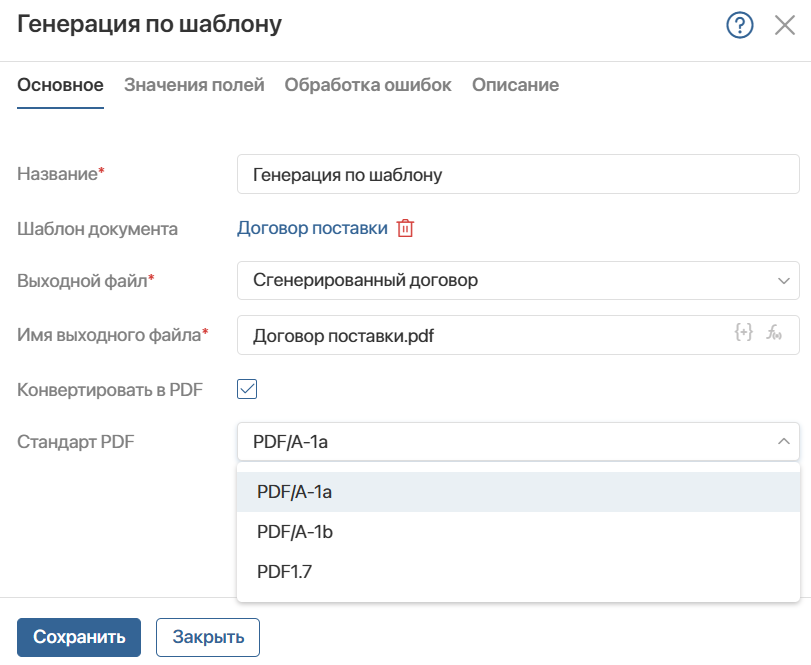Click the up chevron of Стандарт PDF
Image resolution: width=811 pixels, height=665 pixels.
point(784,441)
